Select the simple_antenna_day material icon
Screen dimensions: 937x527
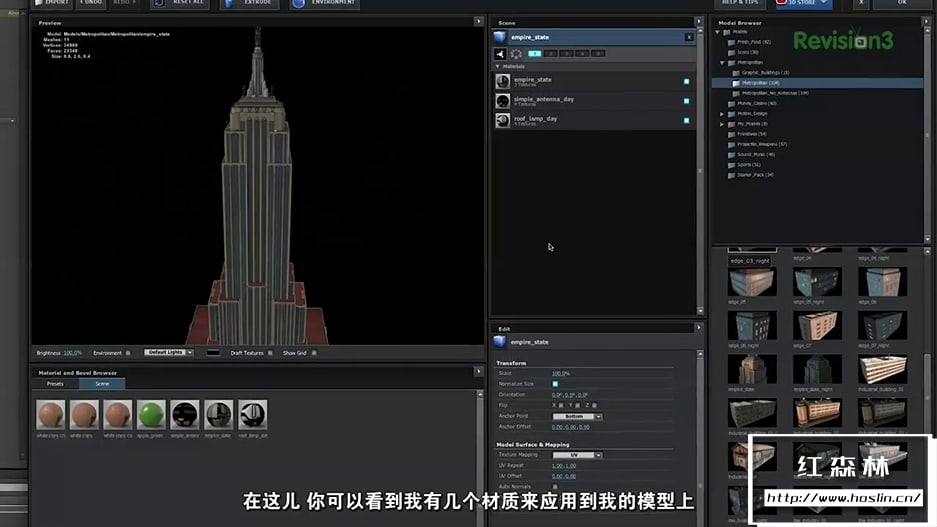(x=503, y=101)
